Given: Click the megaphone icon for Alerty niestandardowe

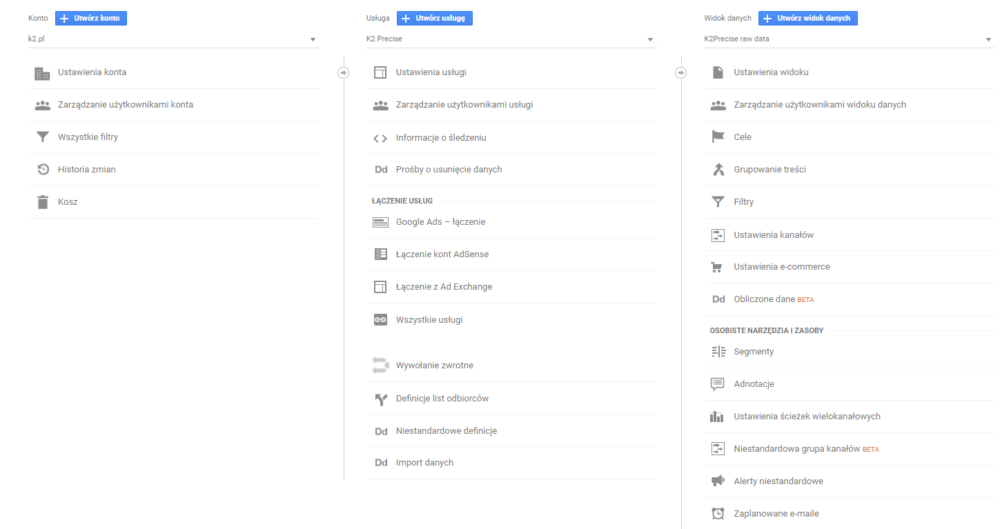Looking at the screenshot, I should pos(717,481).
